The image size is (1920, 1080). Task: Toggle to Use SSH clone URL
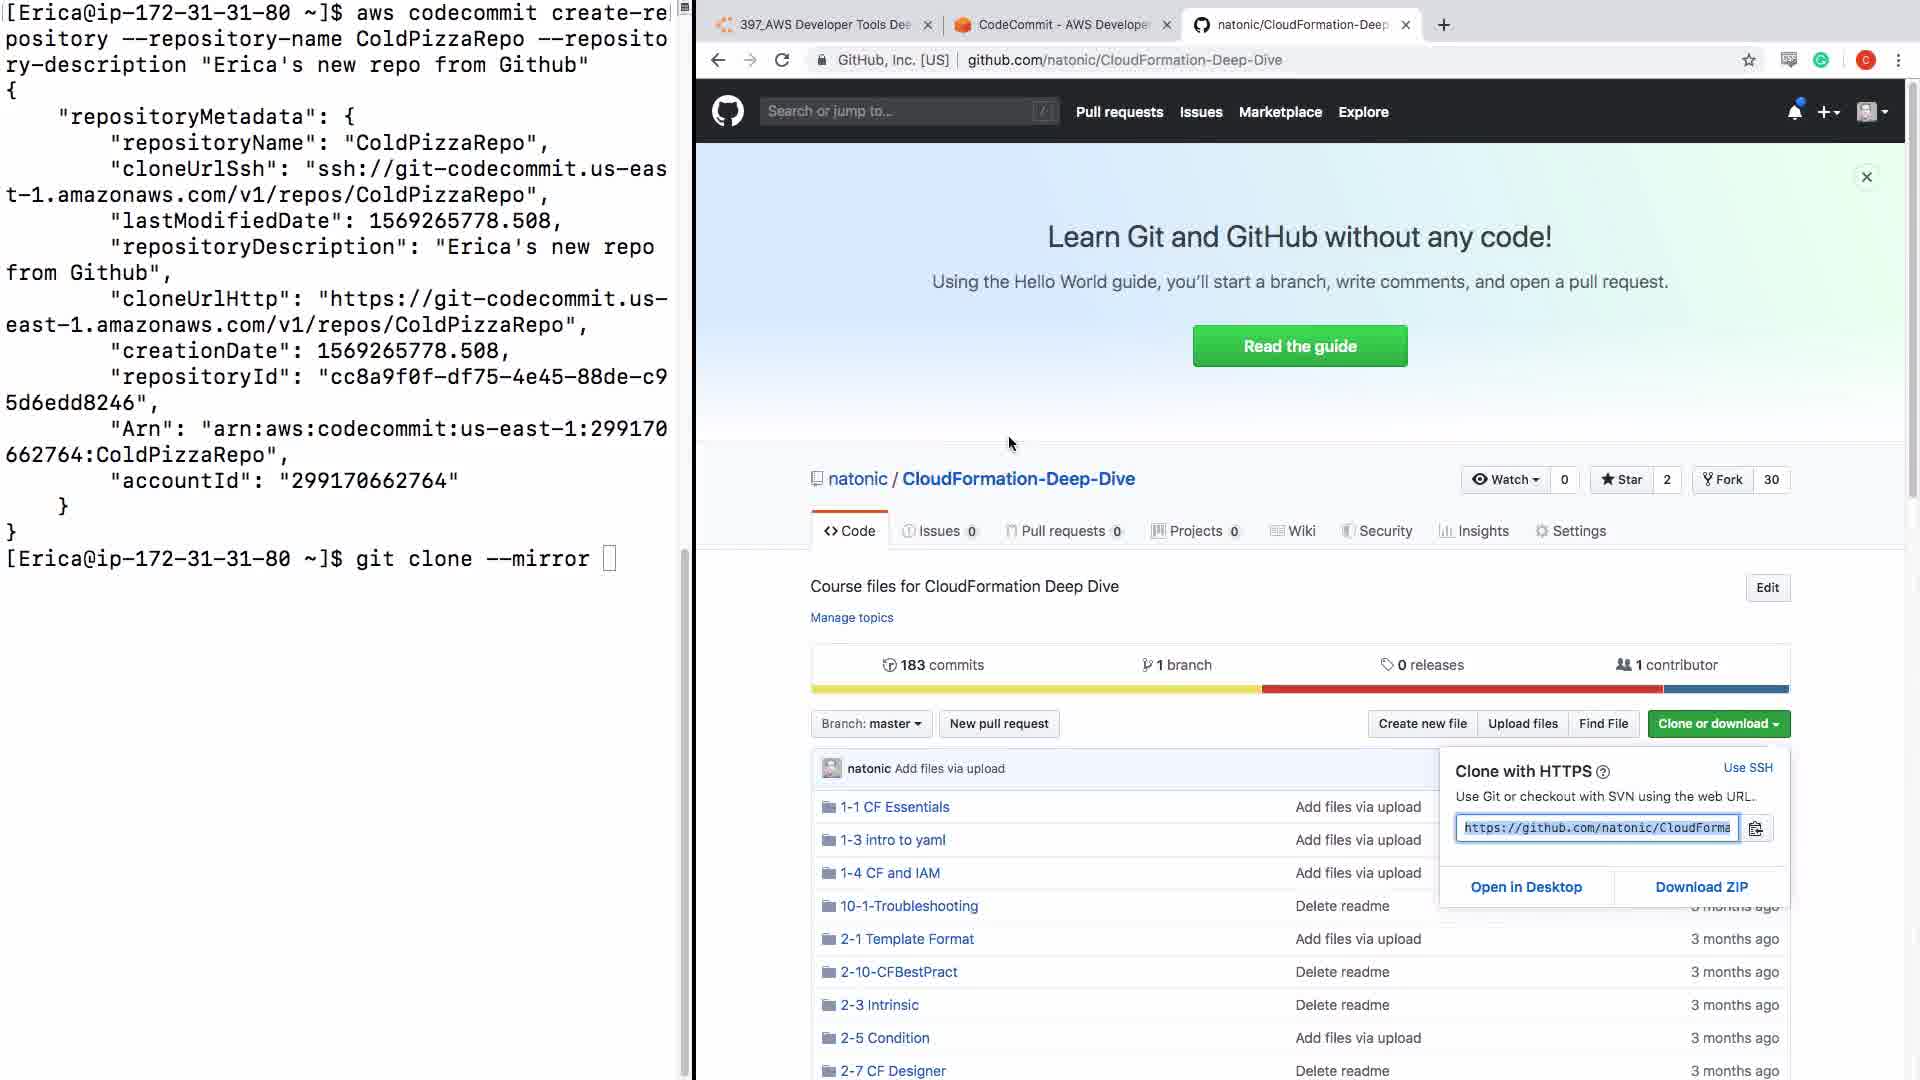tap(1747, 768)
